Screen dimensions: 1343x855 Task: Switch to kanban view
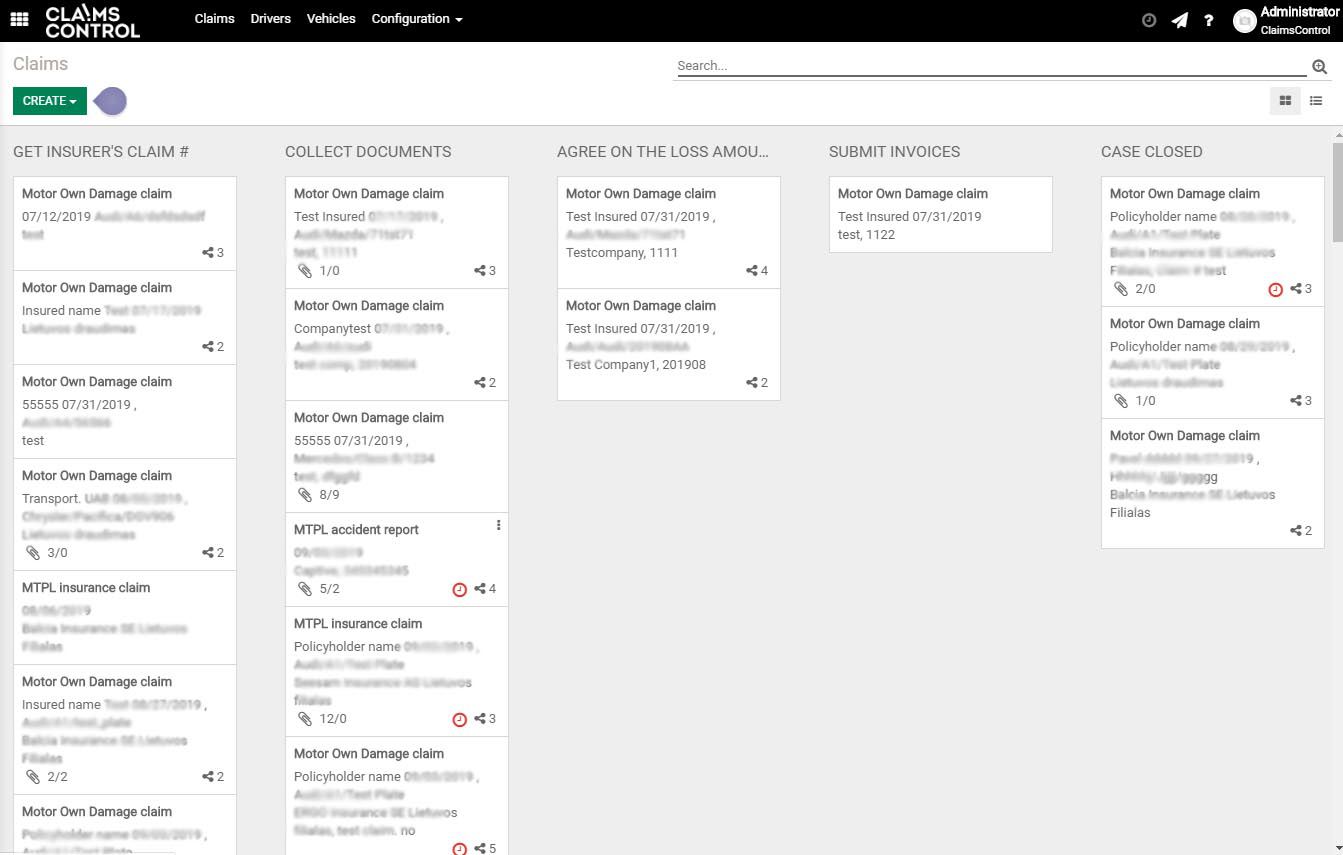(1285, 100)
